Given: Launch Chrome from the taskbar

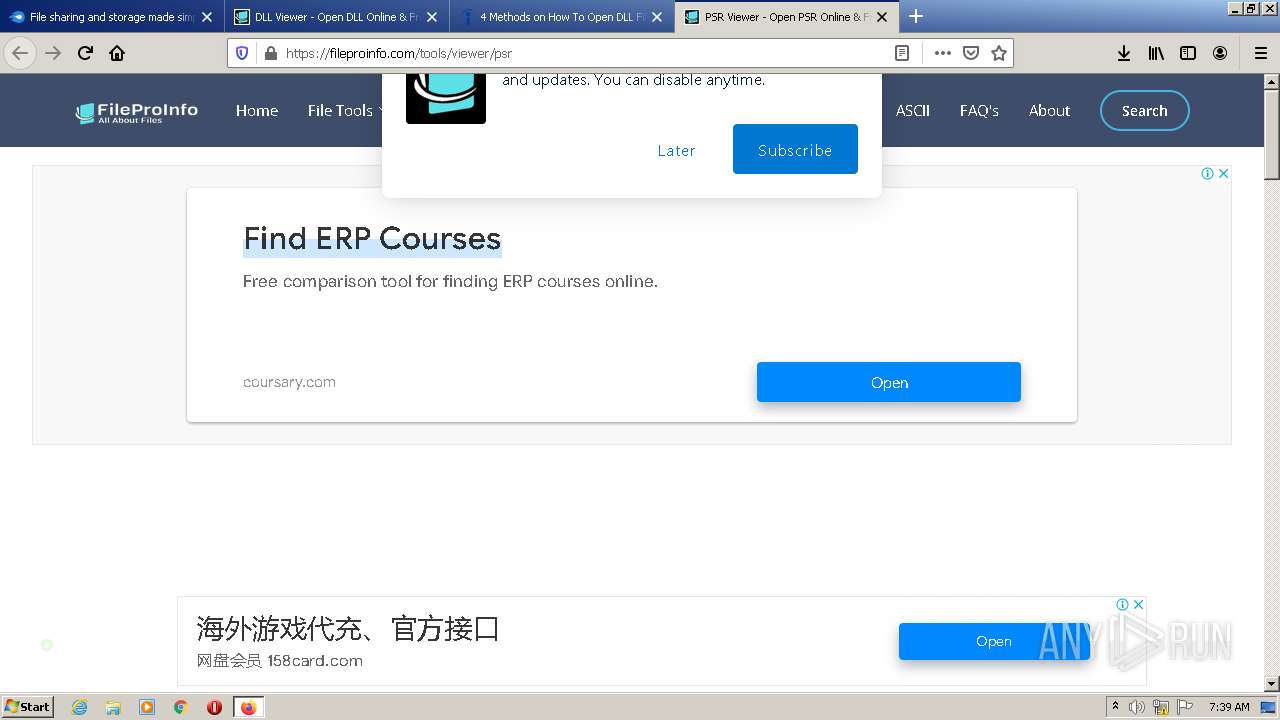Looking at the screenshot, I should (x=181, y=707).
